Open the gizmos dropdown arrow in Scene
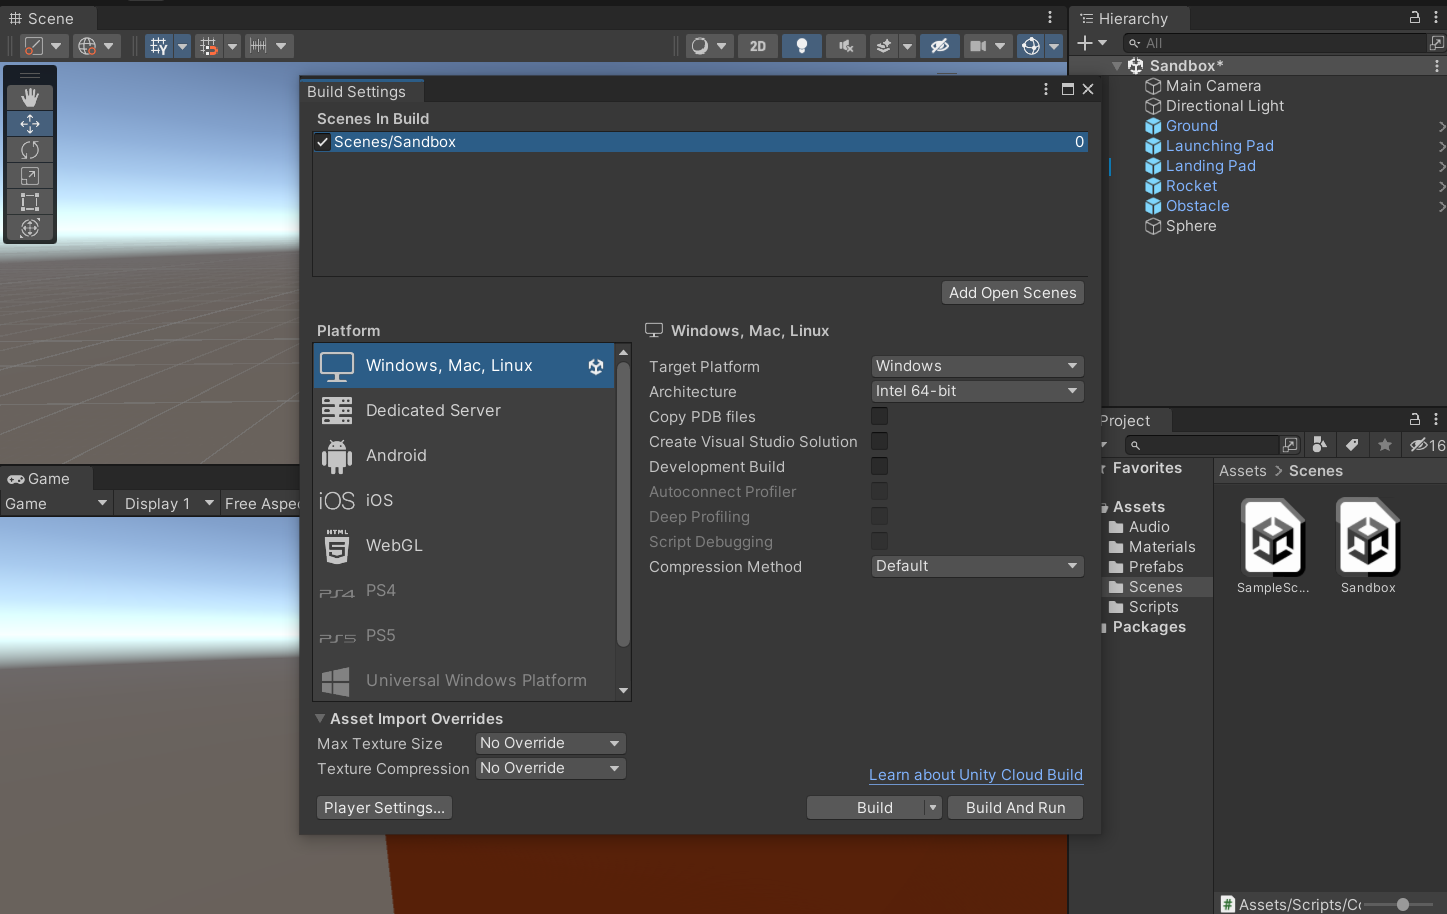Image resolution: width=1447 pixels, height=914 pixels. click(x=1054, y=46)
